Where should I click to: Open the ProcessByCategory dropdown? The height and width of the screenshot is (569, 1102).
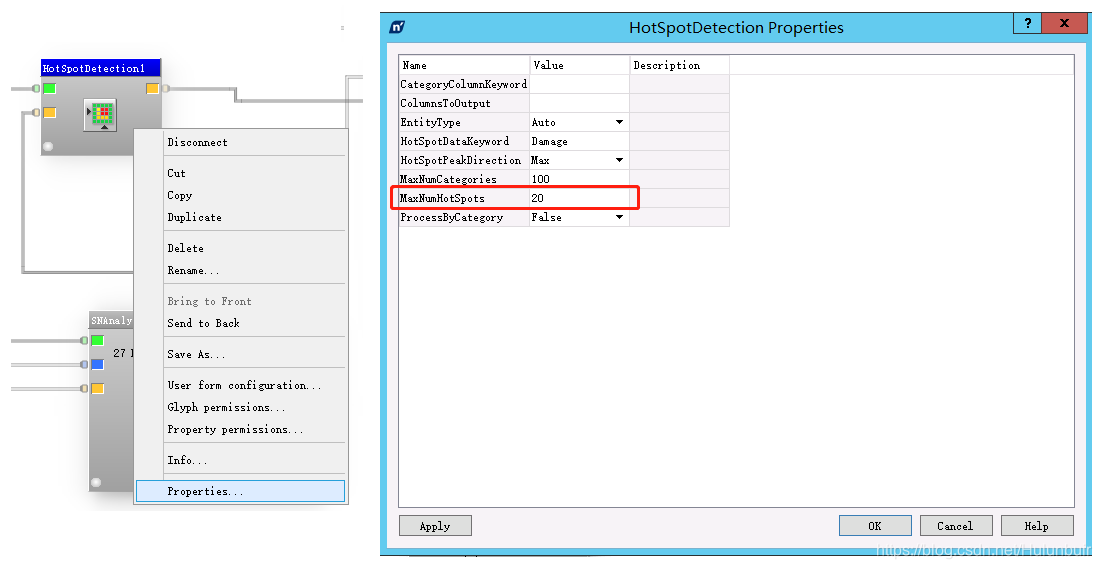619,217
